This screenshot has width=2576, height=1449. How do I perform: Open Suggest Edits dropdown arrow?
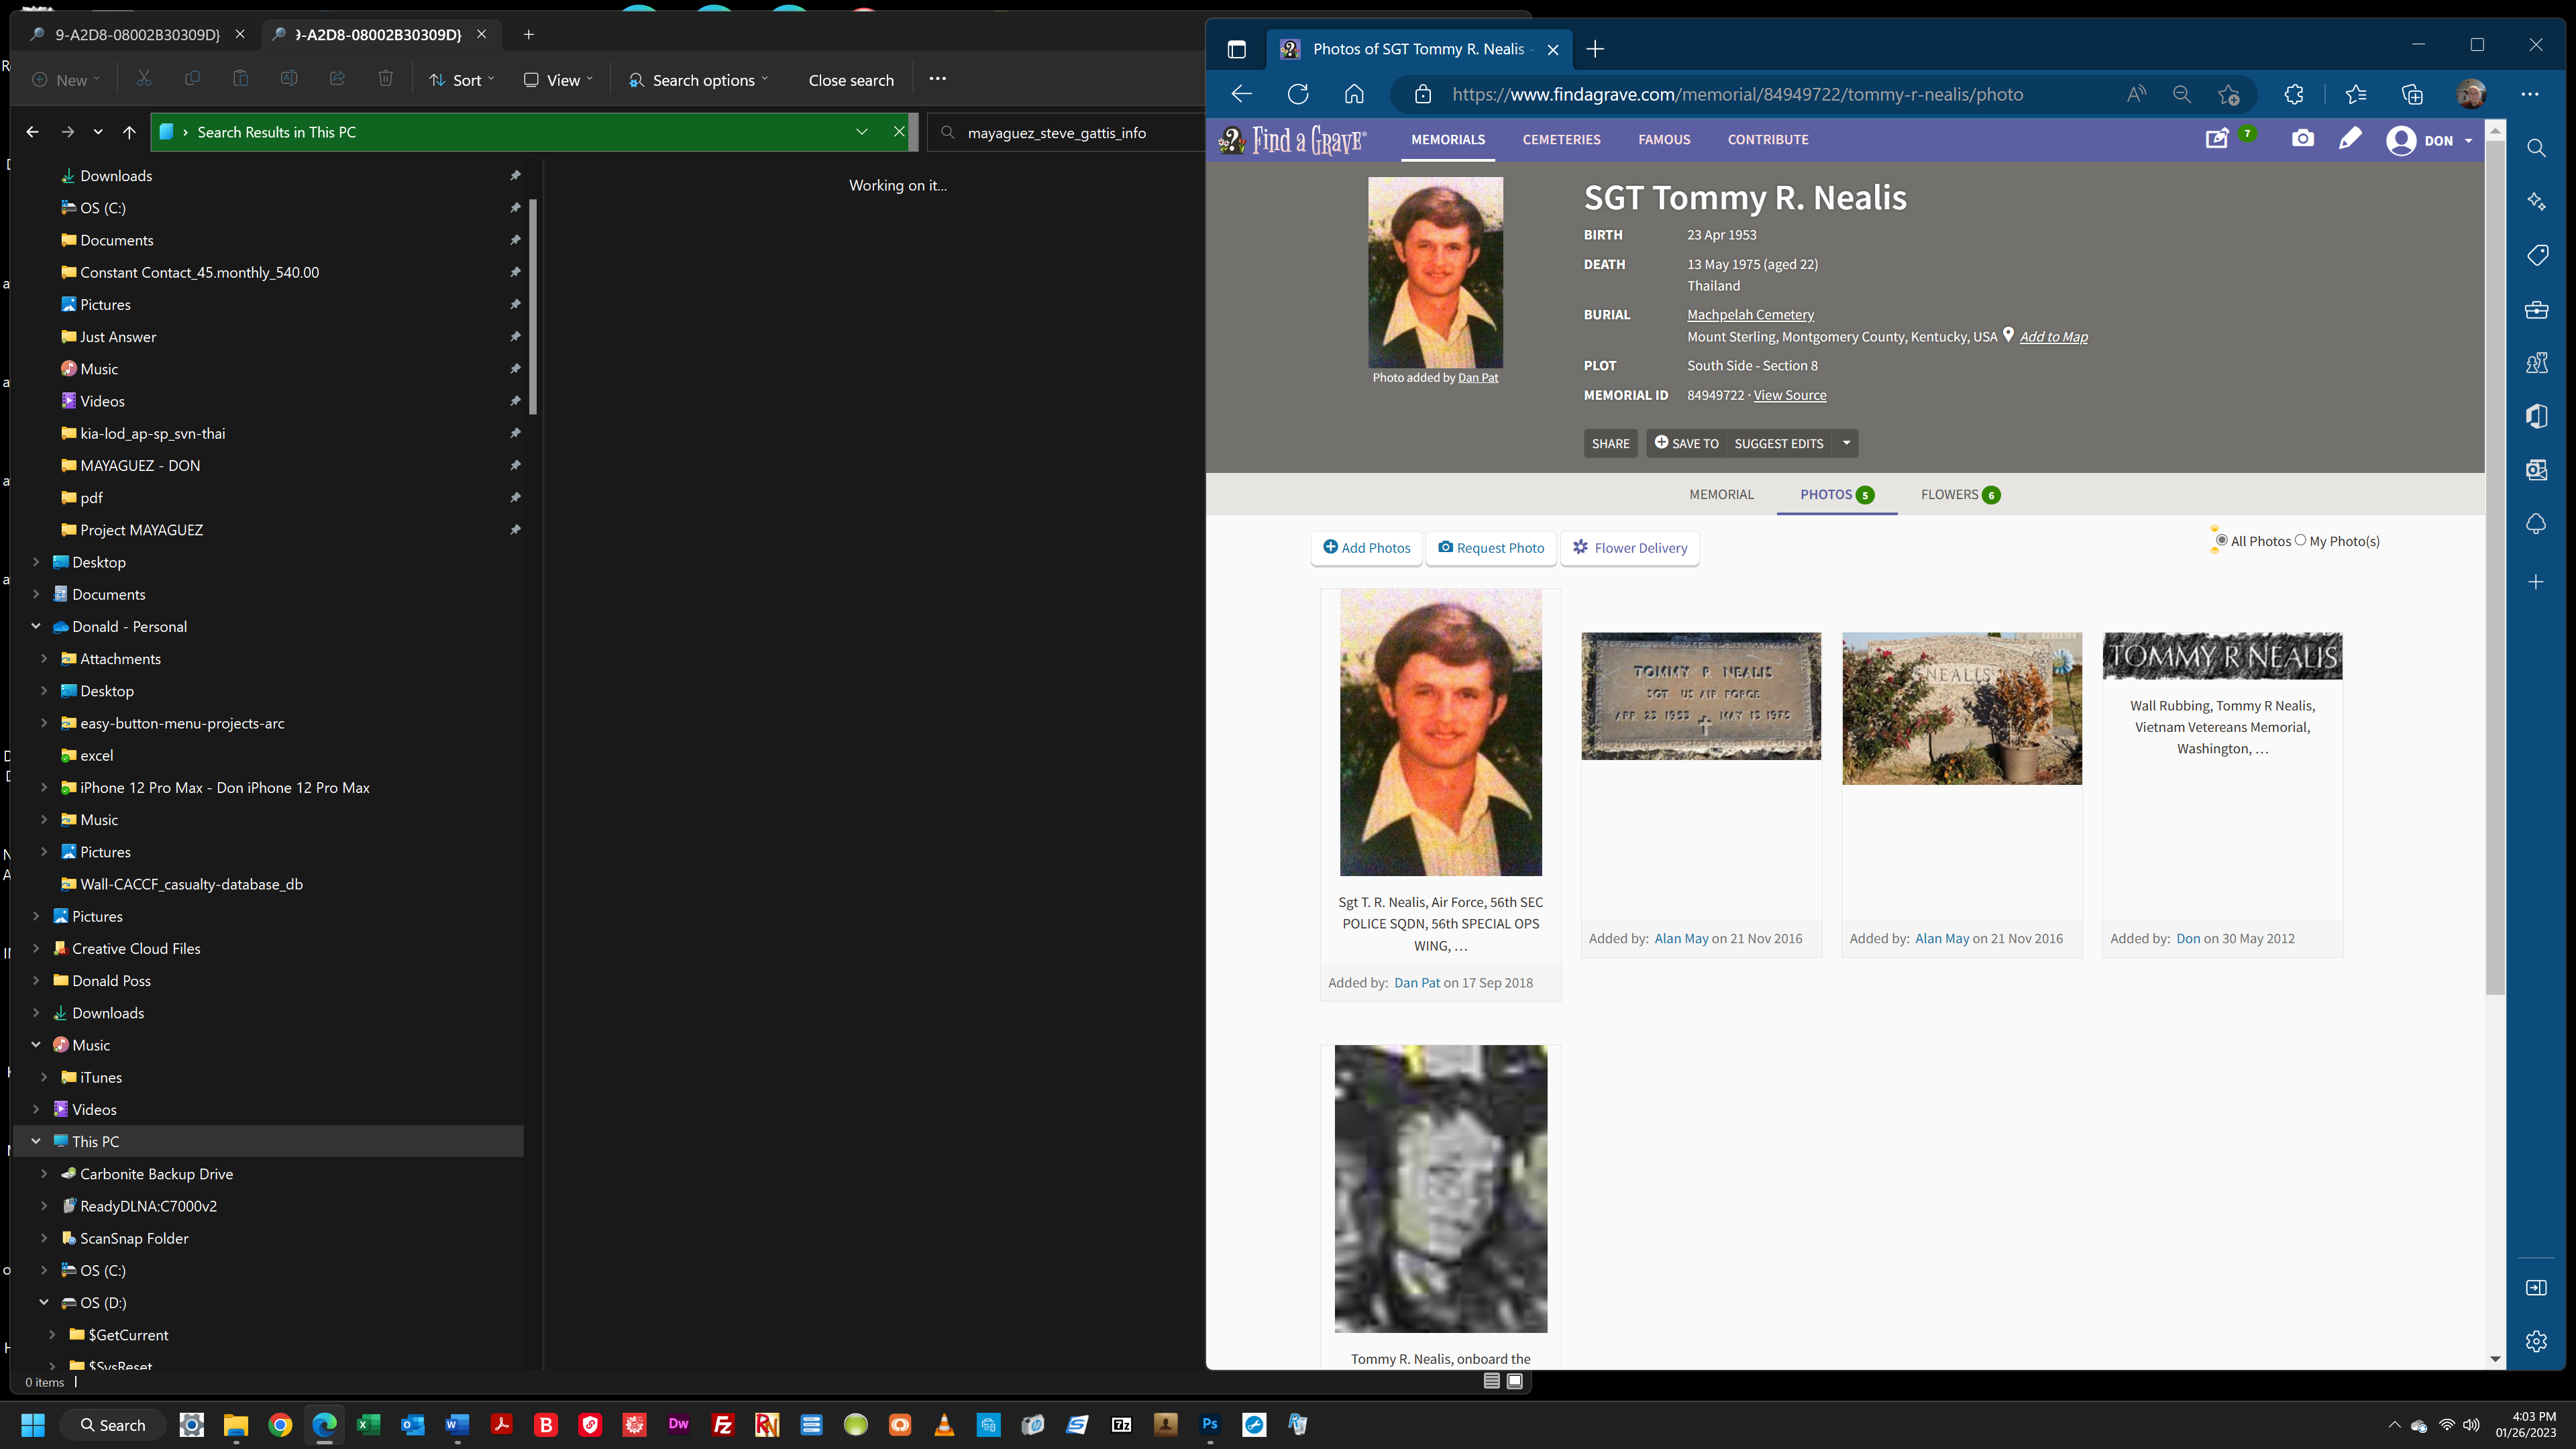click(1846, 443)
